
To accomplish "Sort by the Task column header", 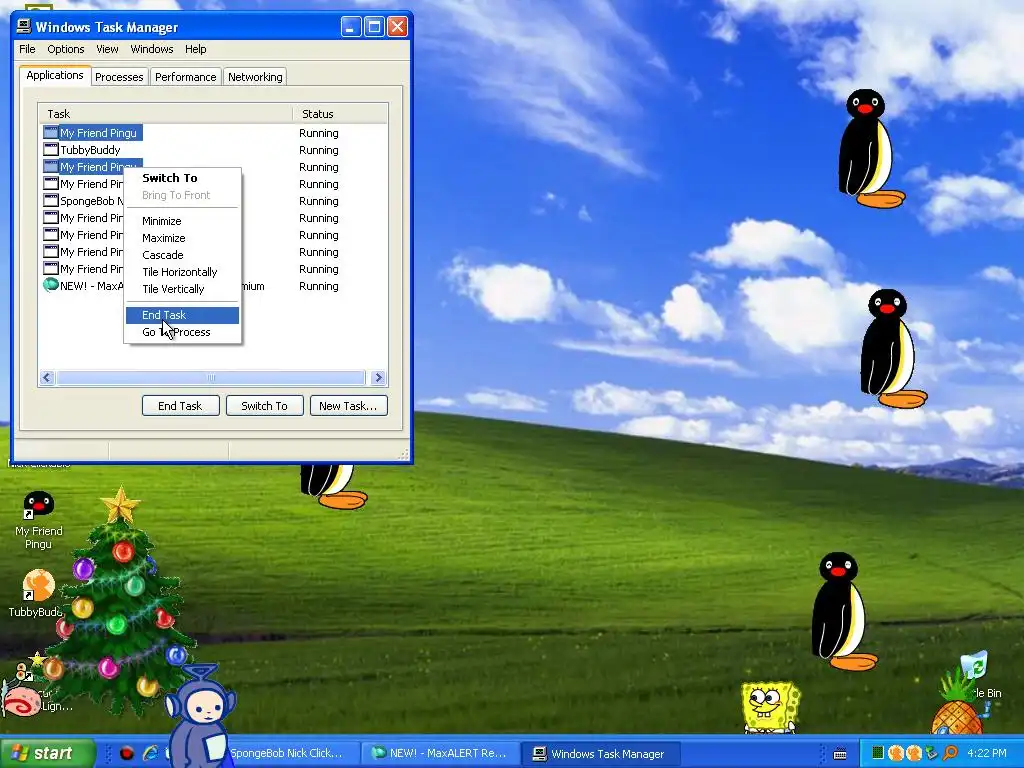I will [x=165, y=114].
